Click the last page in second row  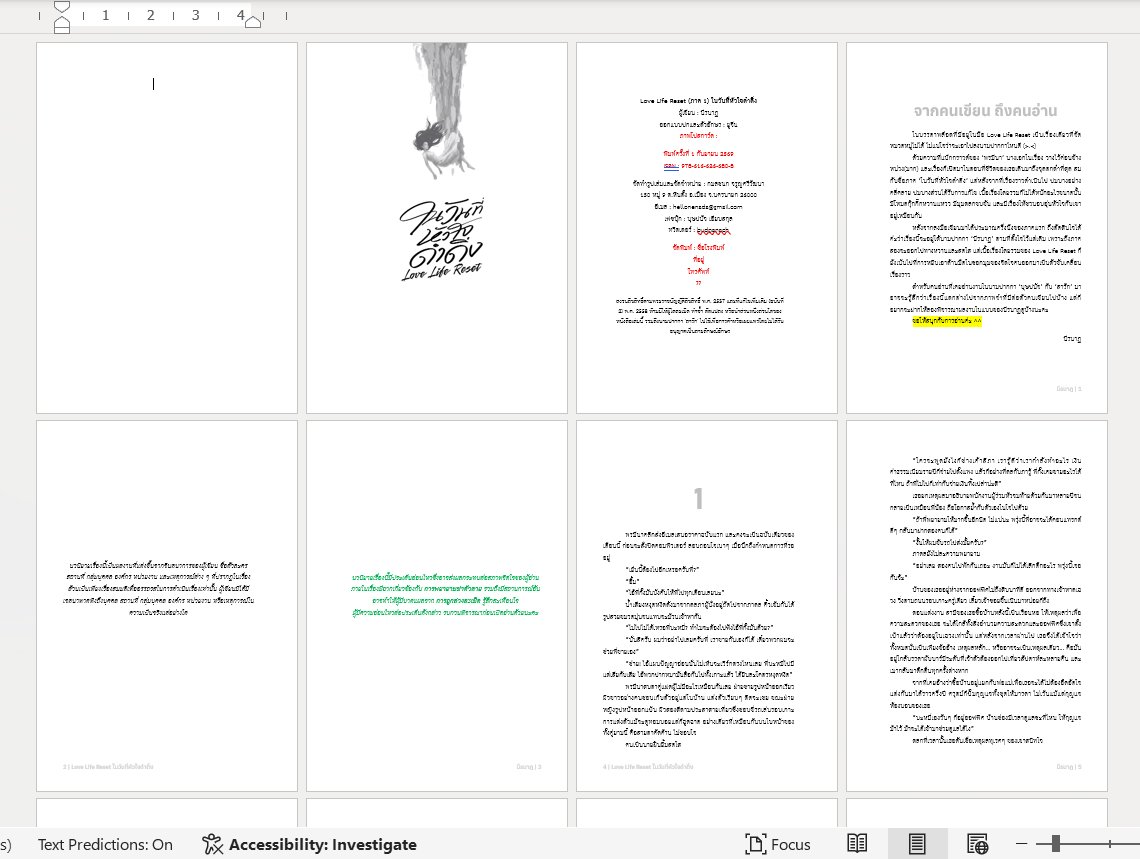coord(977,605)
